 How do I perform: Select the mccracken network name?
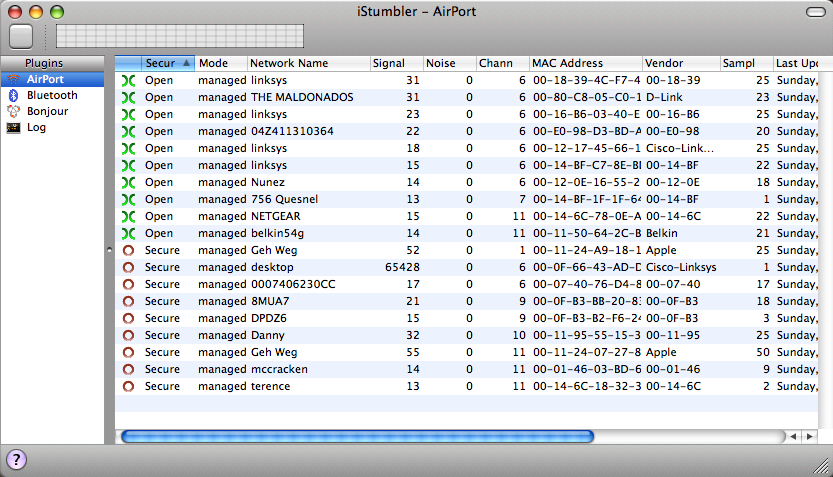coord(279,369)
